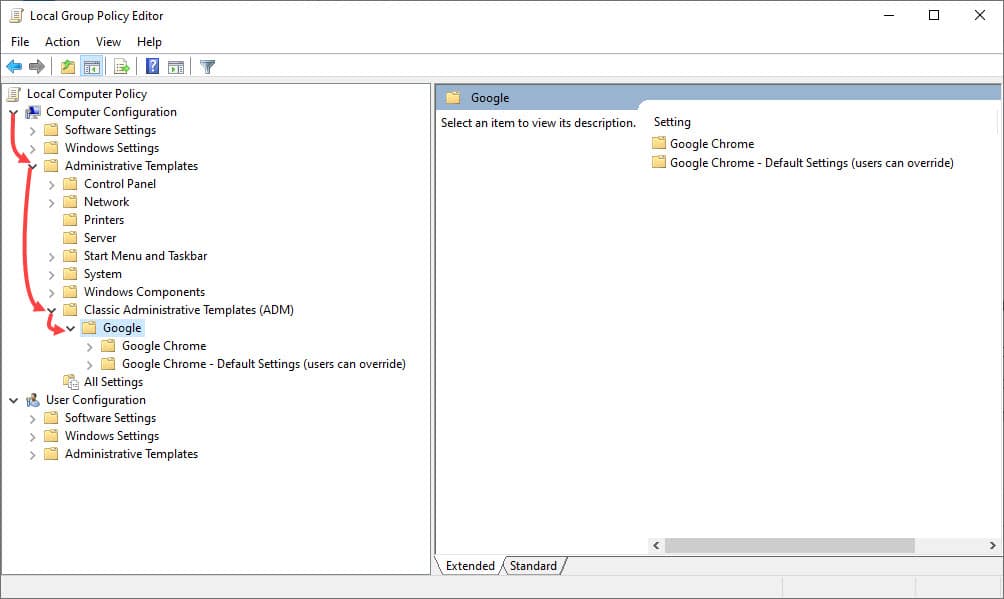Click the Forward arrow toolbar icon
Viewport: 1004px width, 599px height.
[37, 66]
